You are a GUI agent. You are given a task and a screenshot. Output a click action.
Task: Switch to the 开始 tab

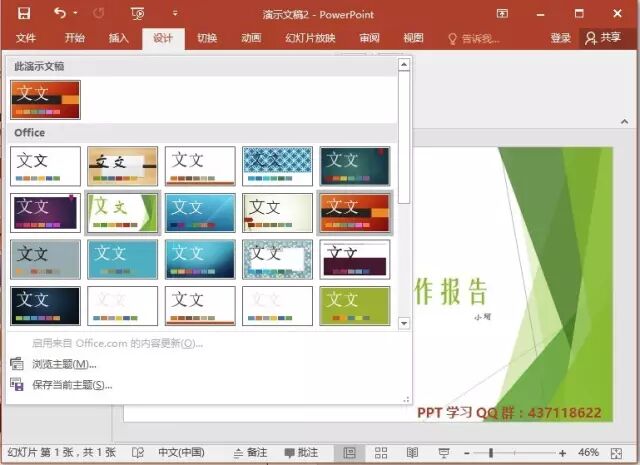(x=75, y=38)
